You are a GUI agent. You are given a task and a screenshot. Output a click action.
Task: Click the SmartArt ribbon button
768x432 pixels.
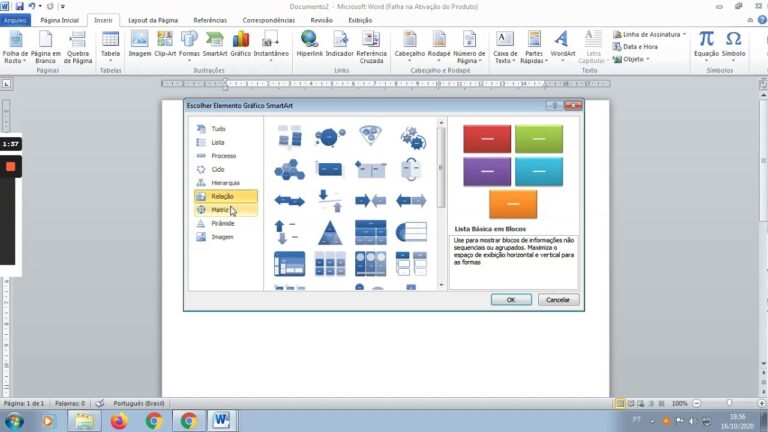coord(215,44)
